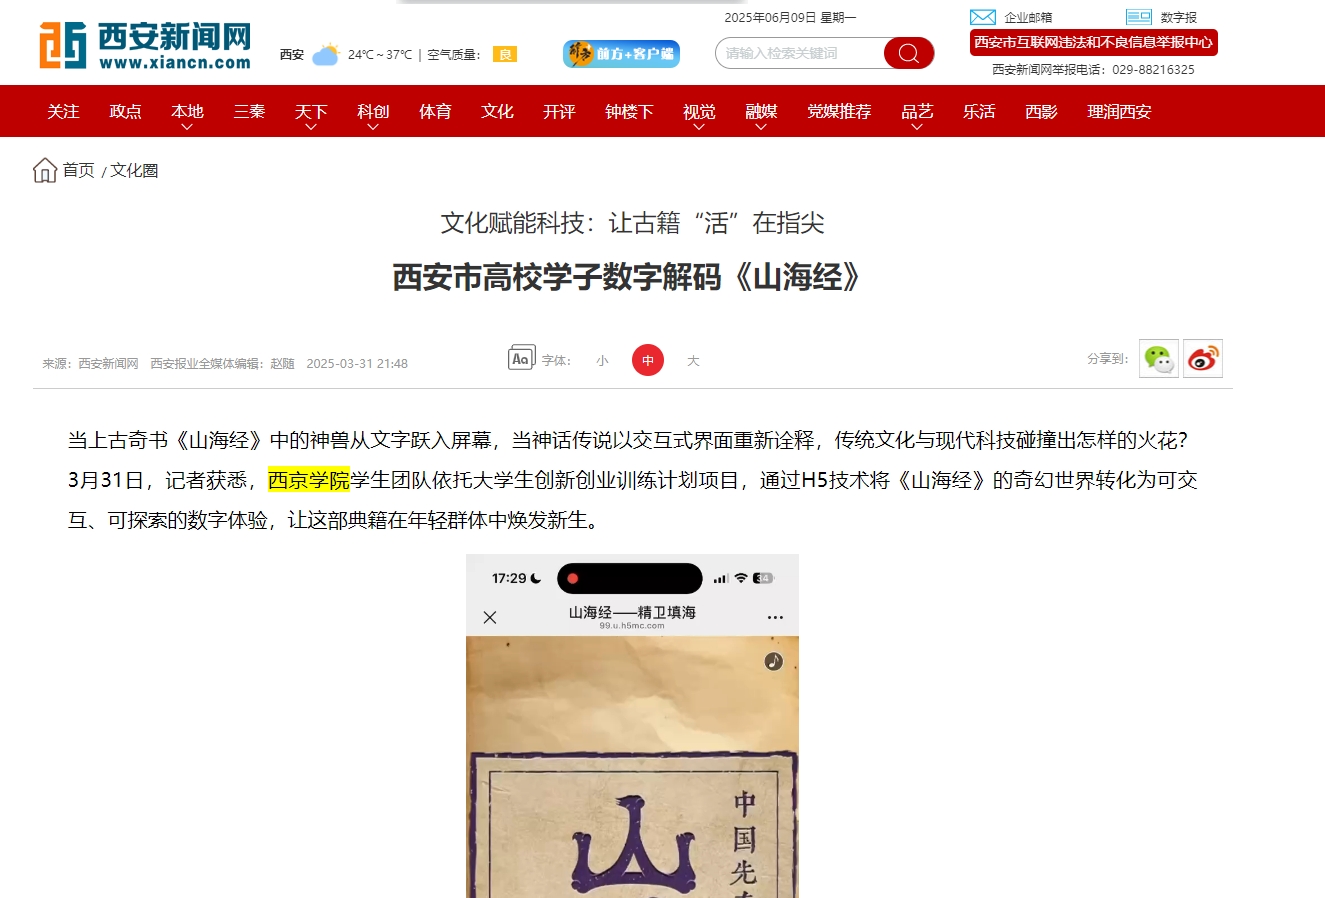The width and height of the screenshot is (1325, 898).
Task: Expand the 本地 menu dropdown arrow
Action: point(187,127)
